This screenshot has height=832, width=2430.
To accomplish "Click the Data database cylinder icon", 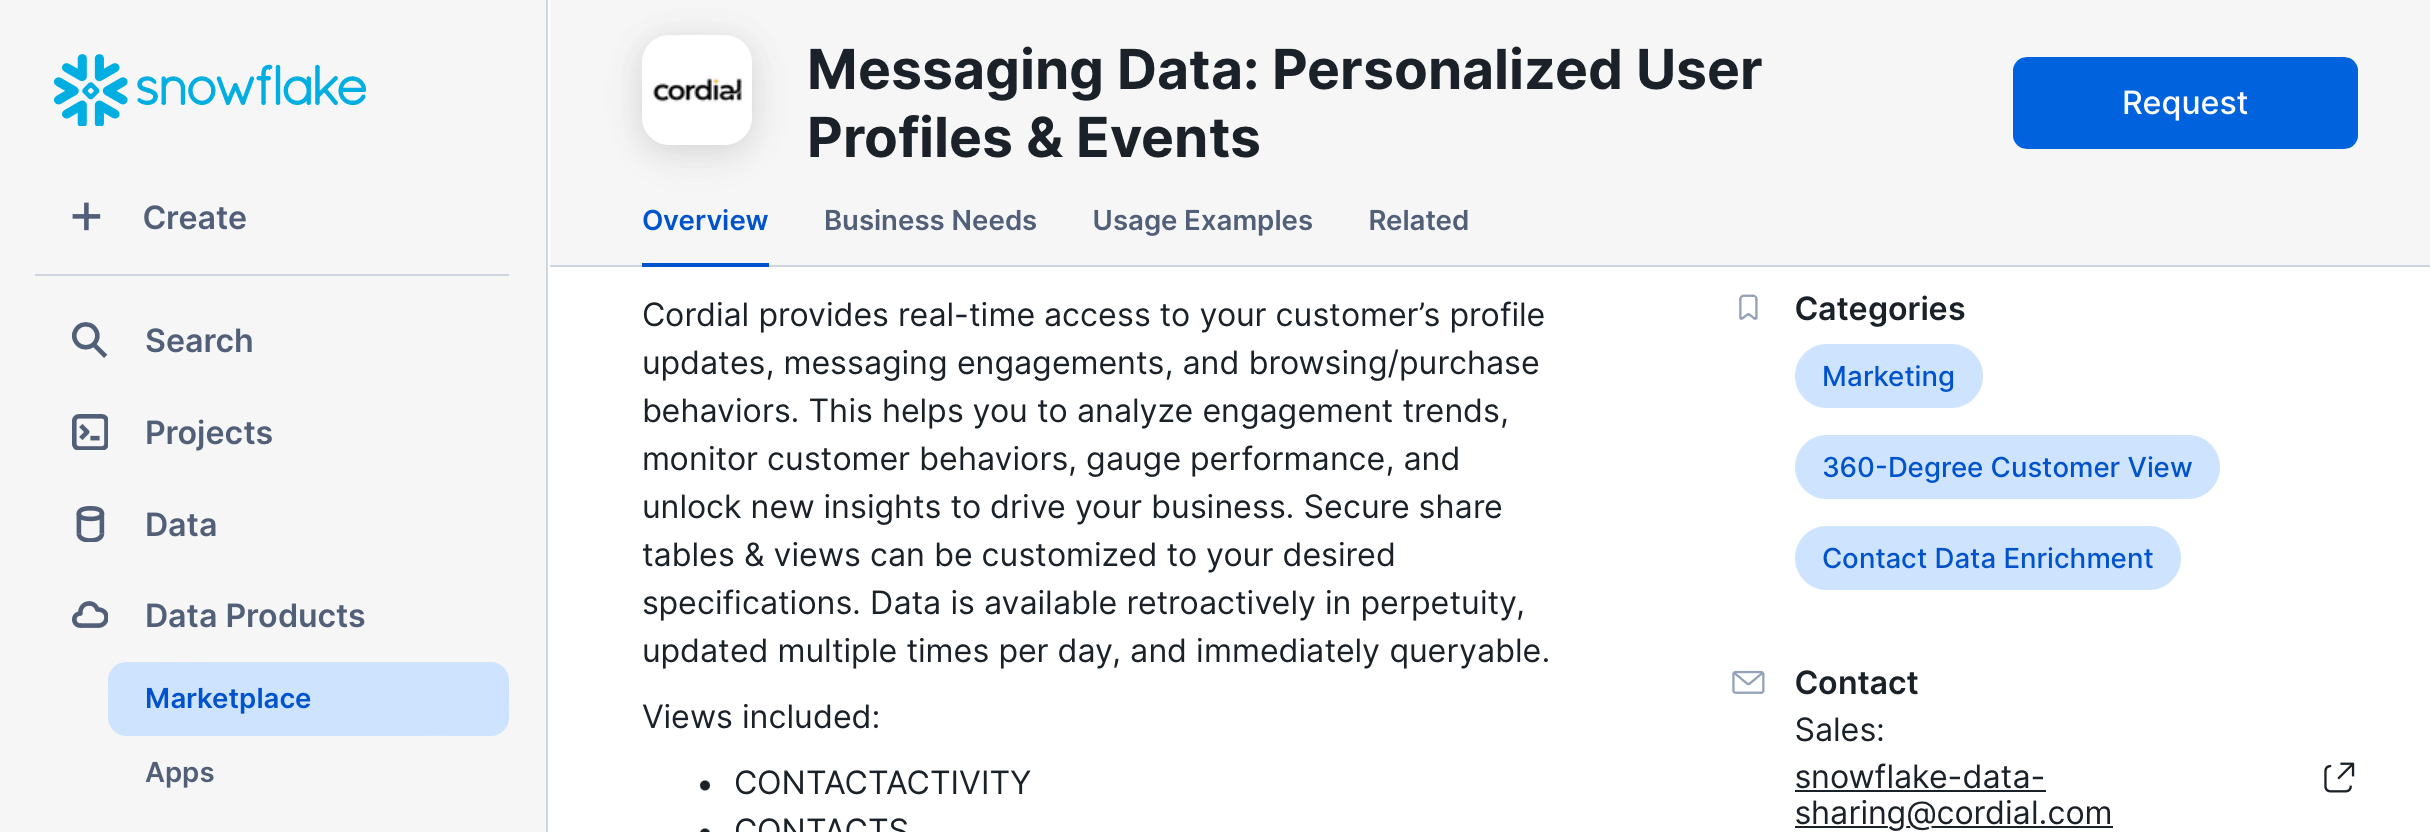I will (x=90, y=524).
